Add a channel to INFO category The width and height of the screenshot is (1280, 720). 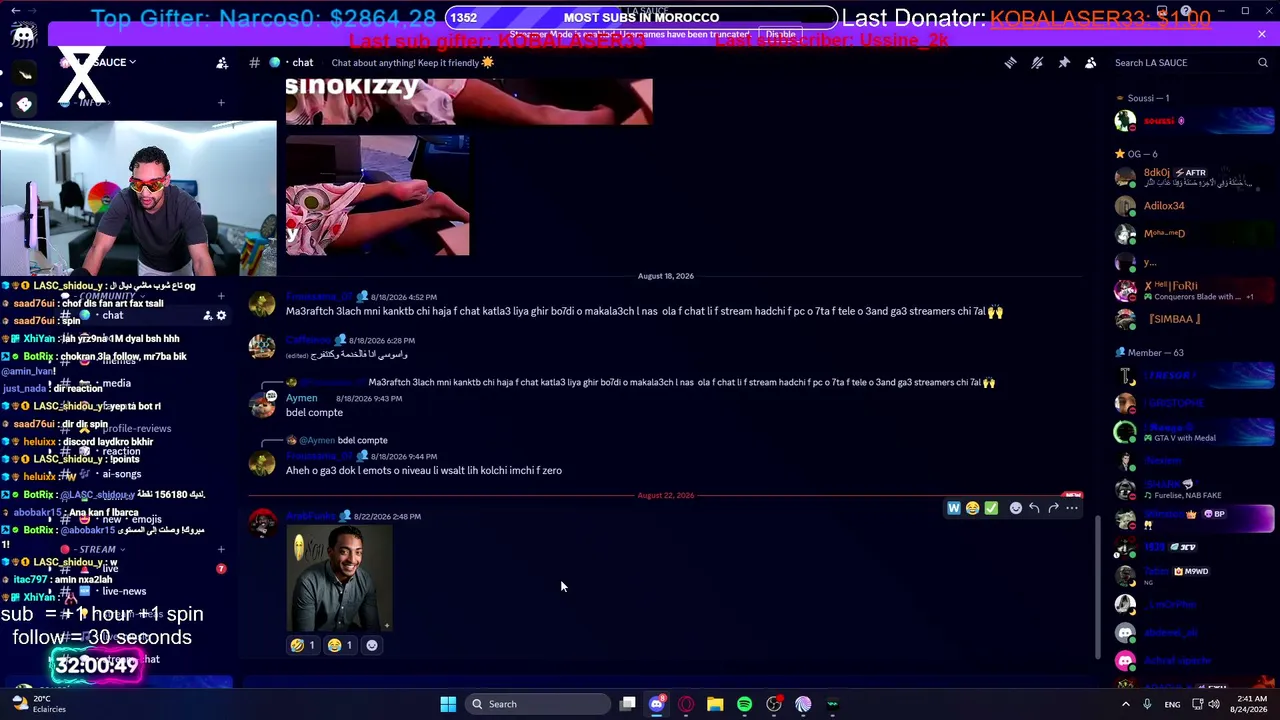point(221,102)
